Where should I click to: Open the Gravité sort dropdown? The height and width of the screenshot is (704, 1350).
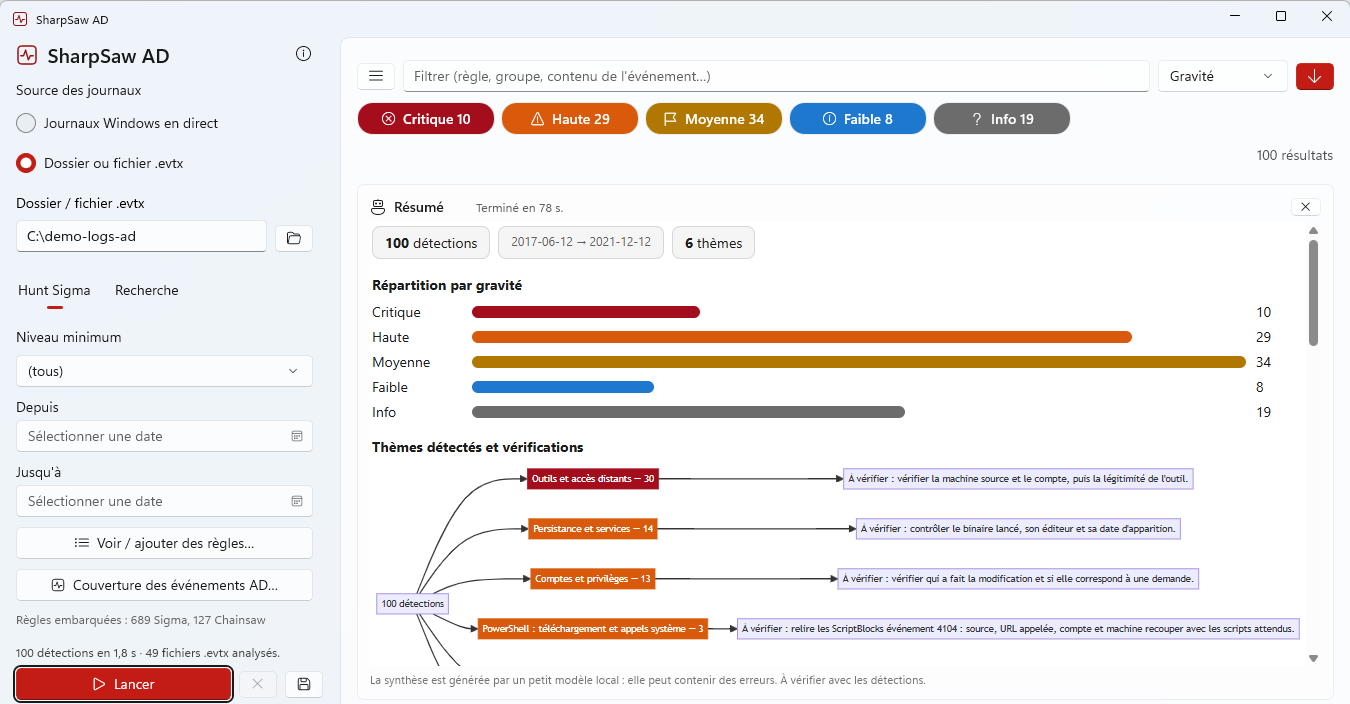[x=1223, y=76]
